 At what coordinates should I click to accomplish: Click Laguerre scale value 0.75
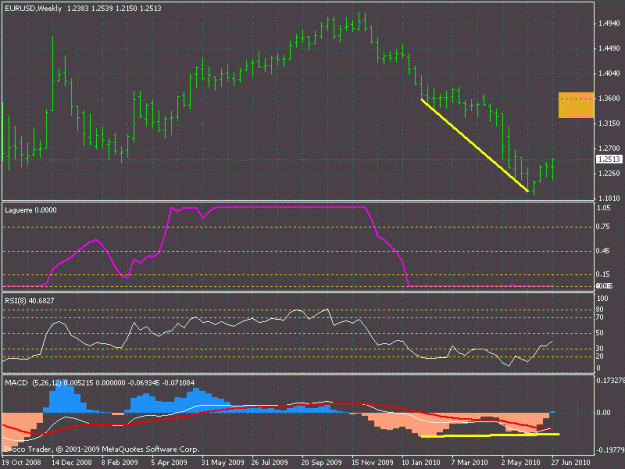pyautogui.click(x=604, y=227)
